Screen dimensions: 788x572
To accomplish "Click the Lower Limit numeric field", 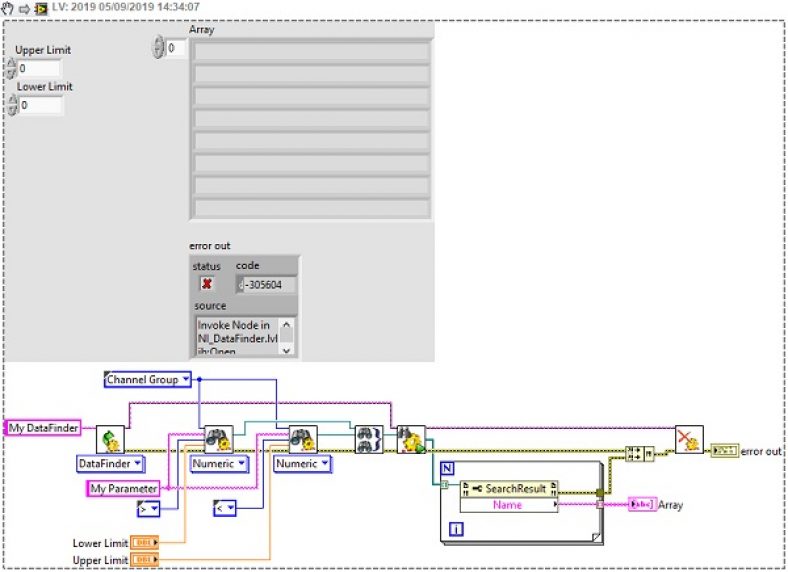I will 41,105.
